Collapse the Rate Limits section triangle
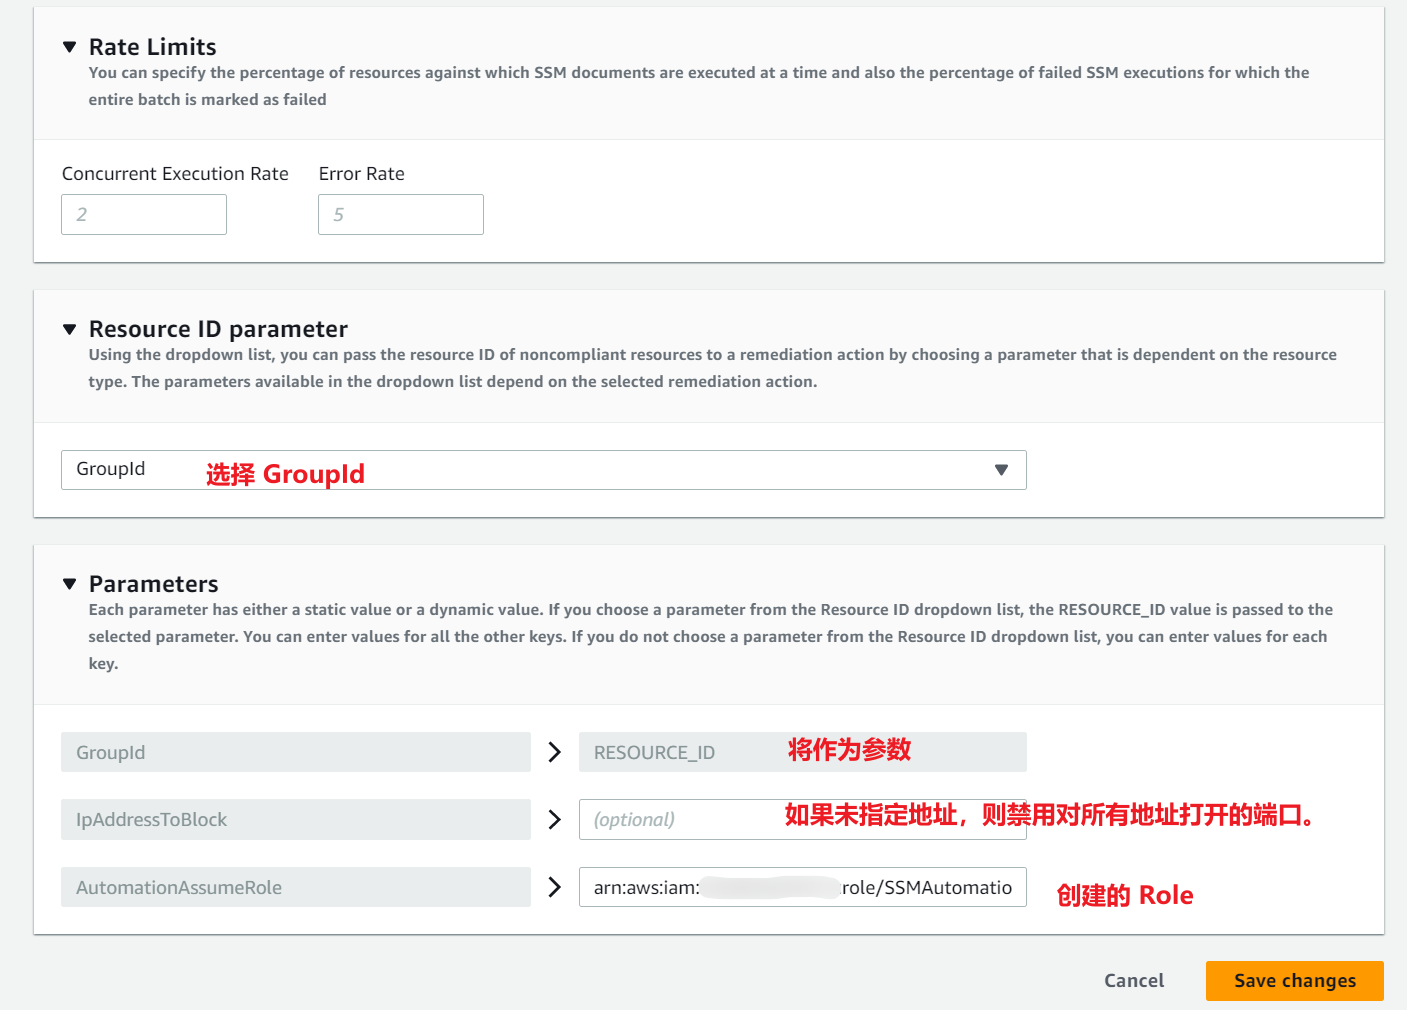Image resolution: width=1407 pixels, height=1010 pixels. click(69, 47)
